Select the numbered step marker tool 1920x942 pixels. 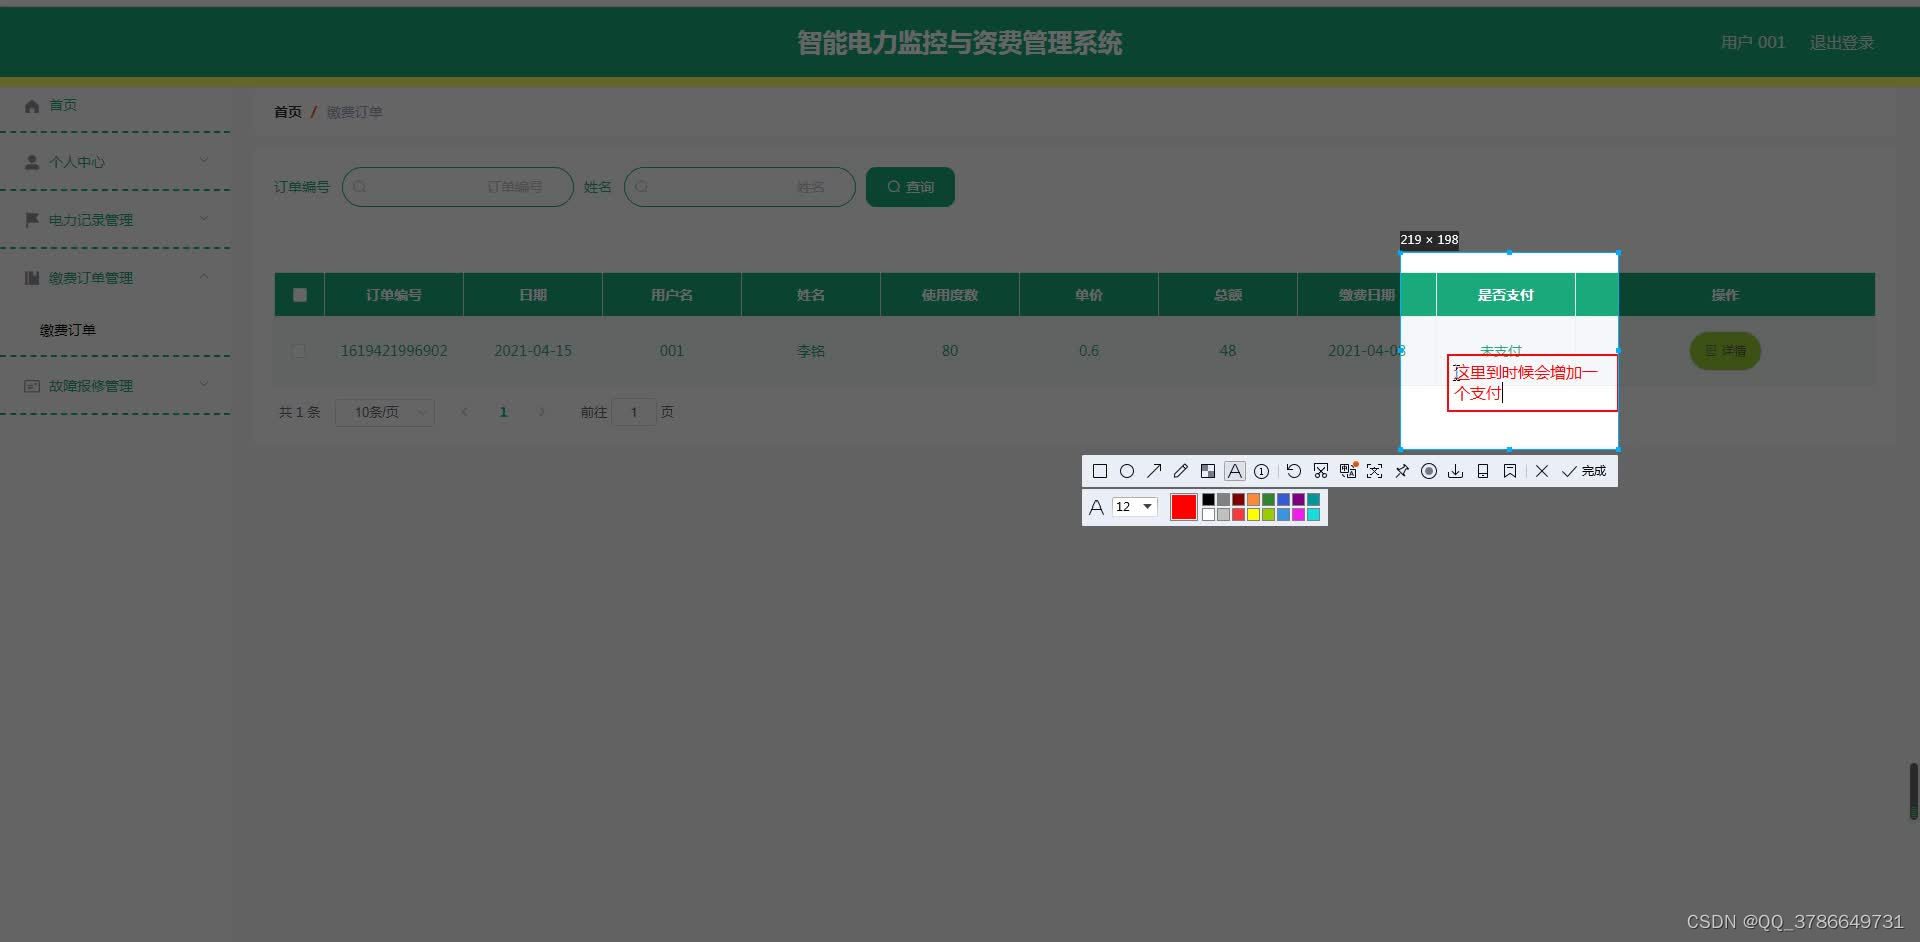click(x=1262, y=471)
